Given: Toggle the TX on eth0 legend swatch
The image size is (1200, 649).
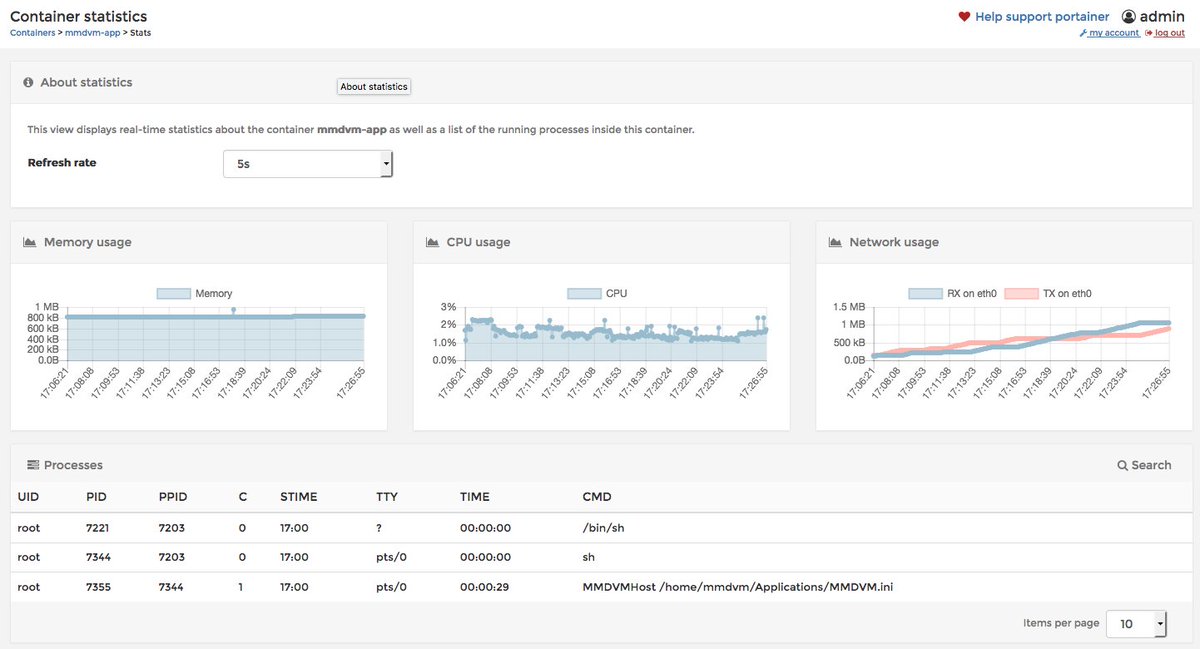Looking at the screenshot, I should pos(1020,294).
